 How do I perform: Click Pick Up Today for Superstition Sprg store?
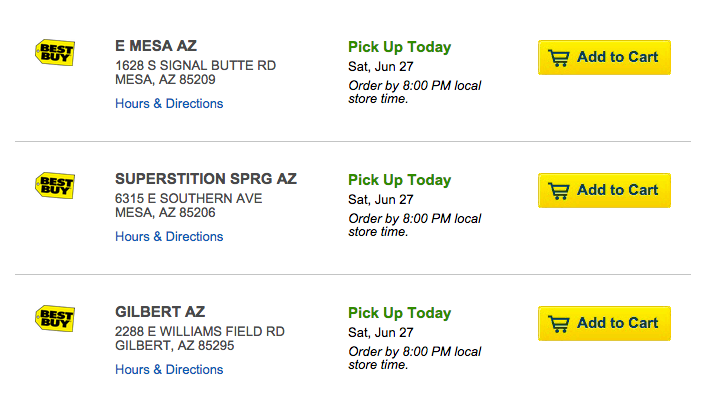[399, 180]
